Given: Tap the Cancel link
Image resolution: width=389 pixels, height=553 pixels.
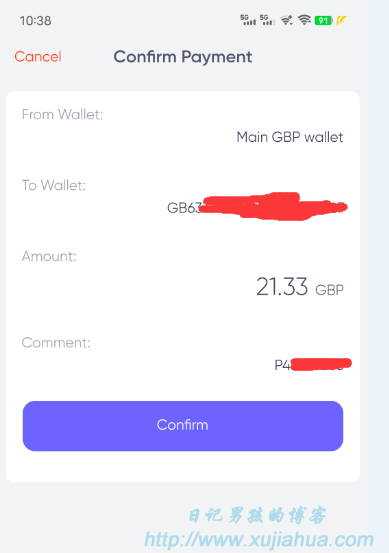Looking at the screenshot, I should point(38,56).
